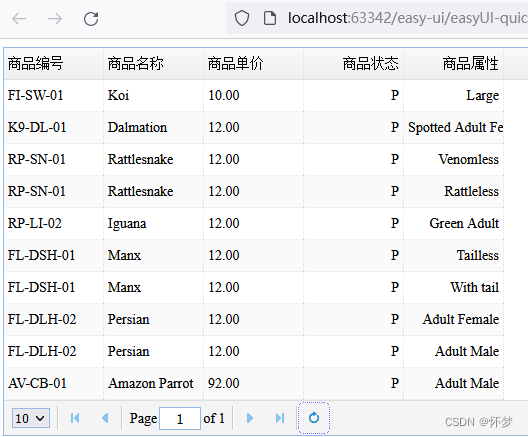Select the 12.00 price in the Dalmation row
The width and height of the screenshot is (528, 437).
pyautogui.click(x=254, y=127)
